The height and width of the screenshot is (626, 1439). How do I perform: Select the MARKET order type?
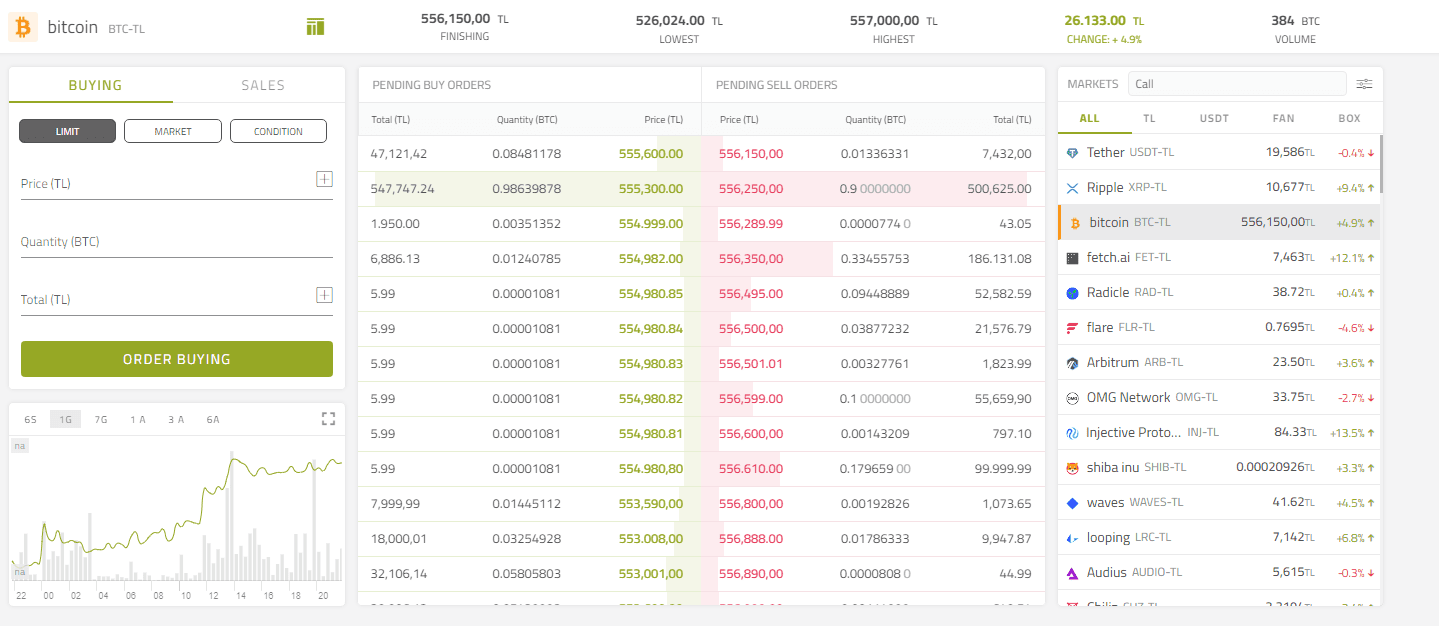(173, 131)
